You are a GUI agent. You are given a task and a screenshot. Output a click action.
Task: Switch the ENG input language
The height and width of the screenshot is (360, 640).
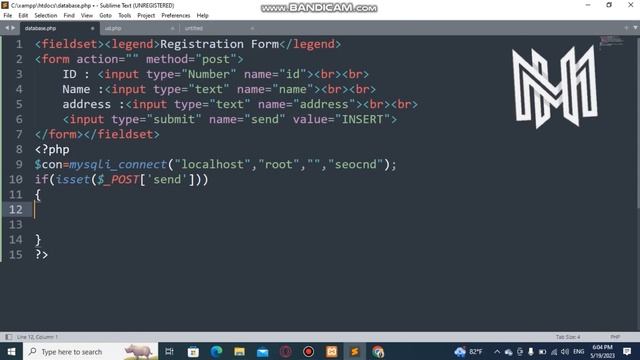point(578,351)
